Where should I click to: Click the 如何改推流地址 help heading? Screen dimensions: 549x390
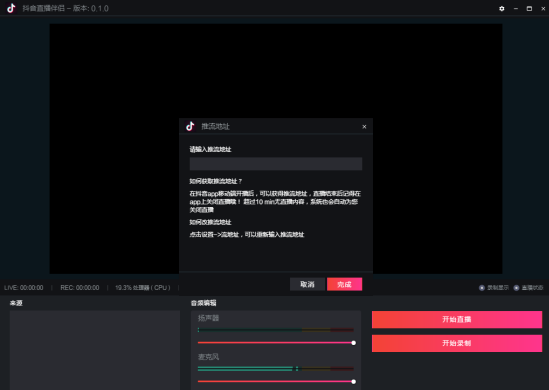[210, 222]
